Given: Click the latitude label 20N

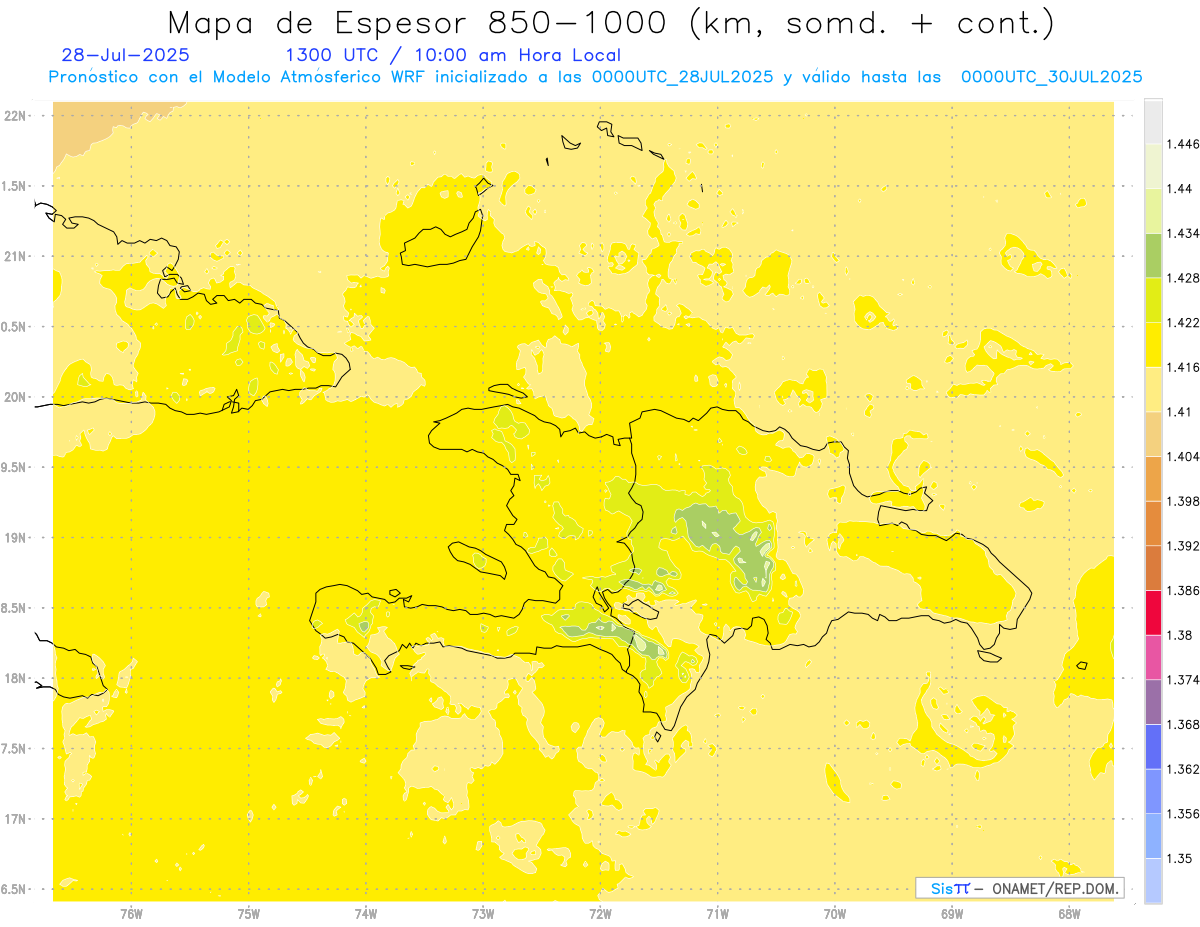Looking at the screenshot, I should 14,397.
